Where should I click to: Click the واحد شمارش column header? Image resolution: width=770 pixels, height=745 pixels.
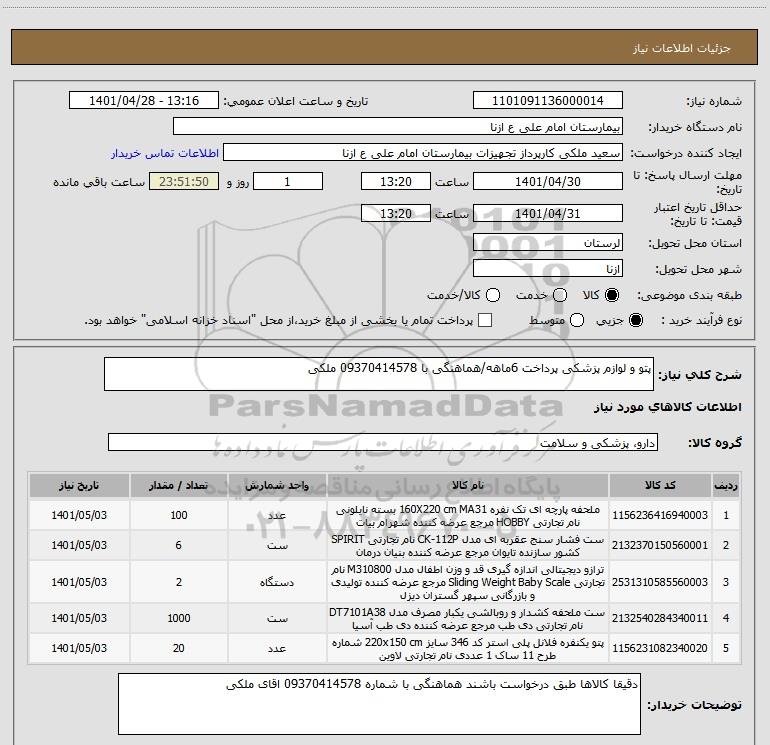(277, 486)
